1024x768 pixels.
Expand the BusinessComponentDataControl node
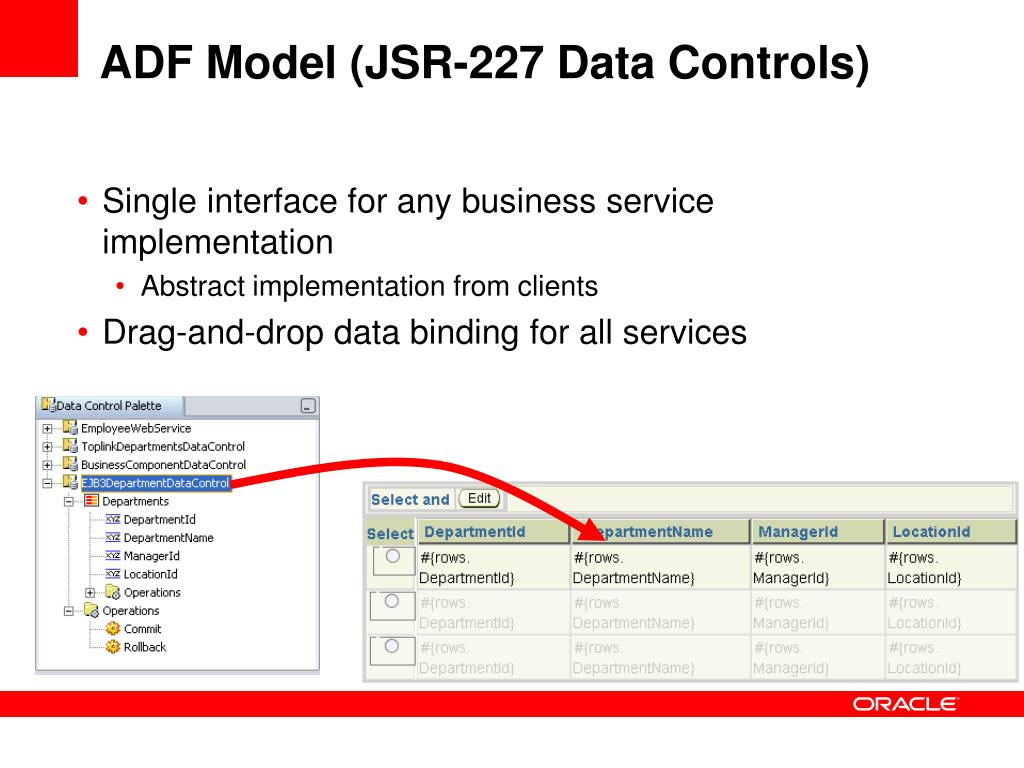tap(47, 465)
